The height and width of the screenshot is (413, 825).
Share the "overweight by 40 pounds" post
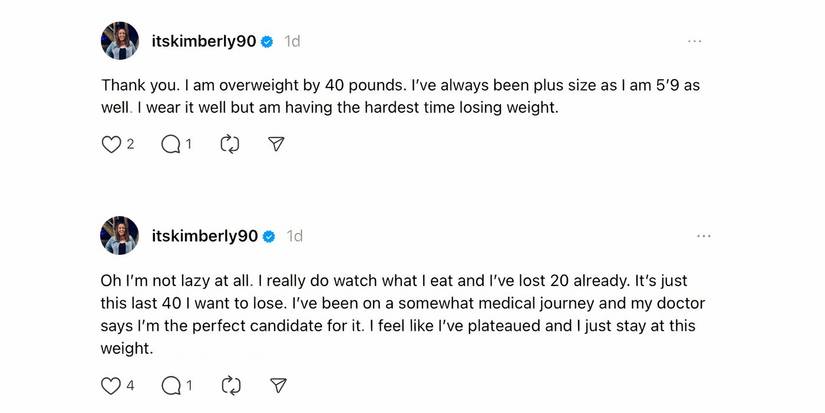277,145
